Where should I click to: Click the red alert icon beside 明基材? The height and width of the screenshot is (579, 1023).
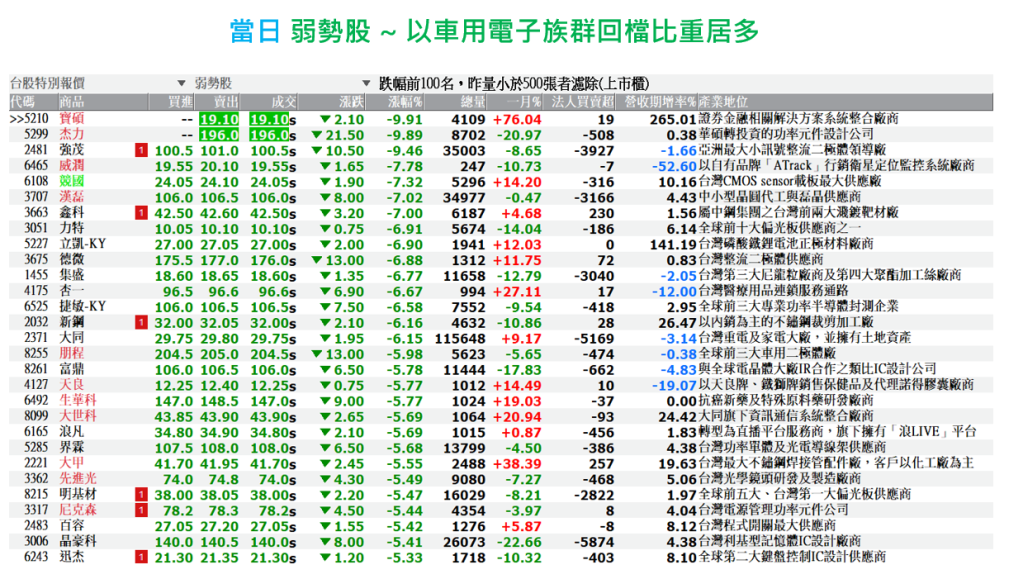click(141, 494)
